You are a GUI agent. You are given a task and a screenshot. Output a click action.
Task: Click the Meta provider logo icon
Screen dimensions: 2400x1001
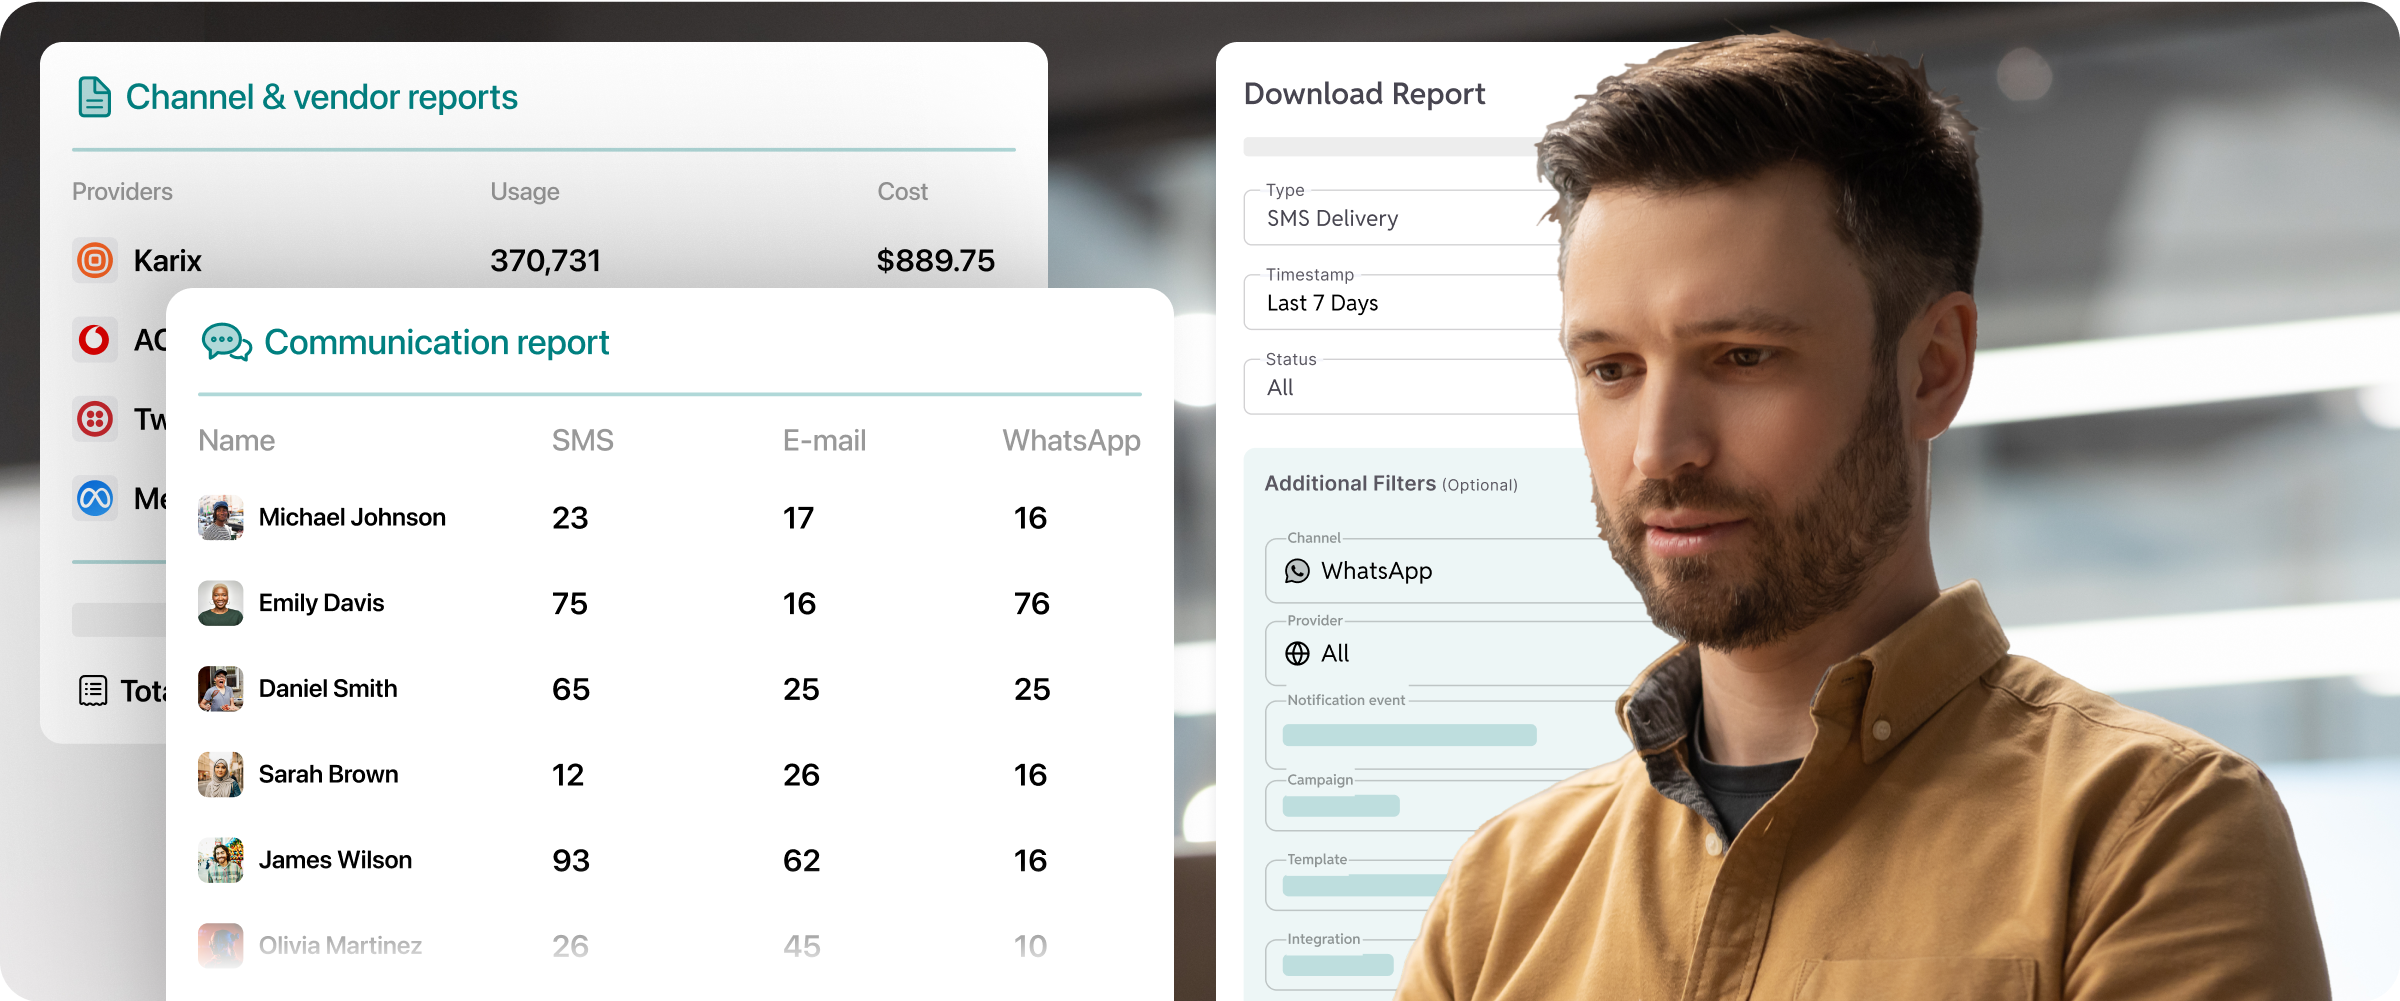point(95,497)
